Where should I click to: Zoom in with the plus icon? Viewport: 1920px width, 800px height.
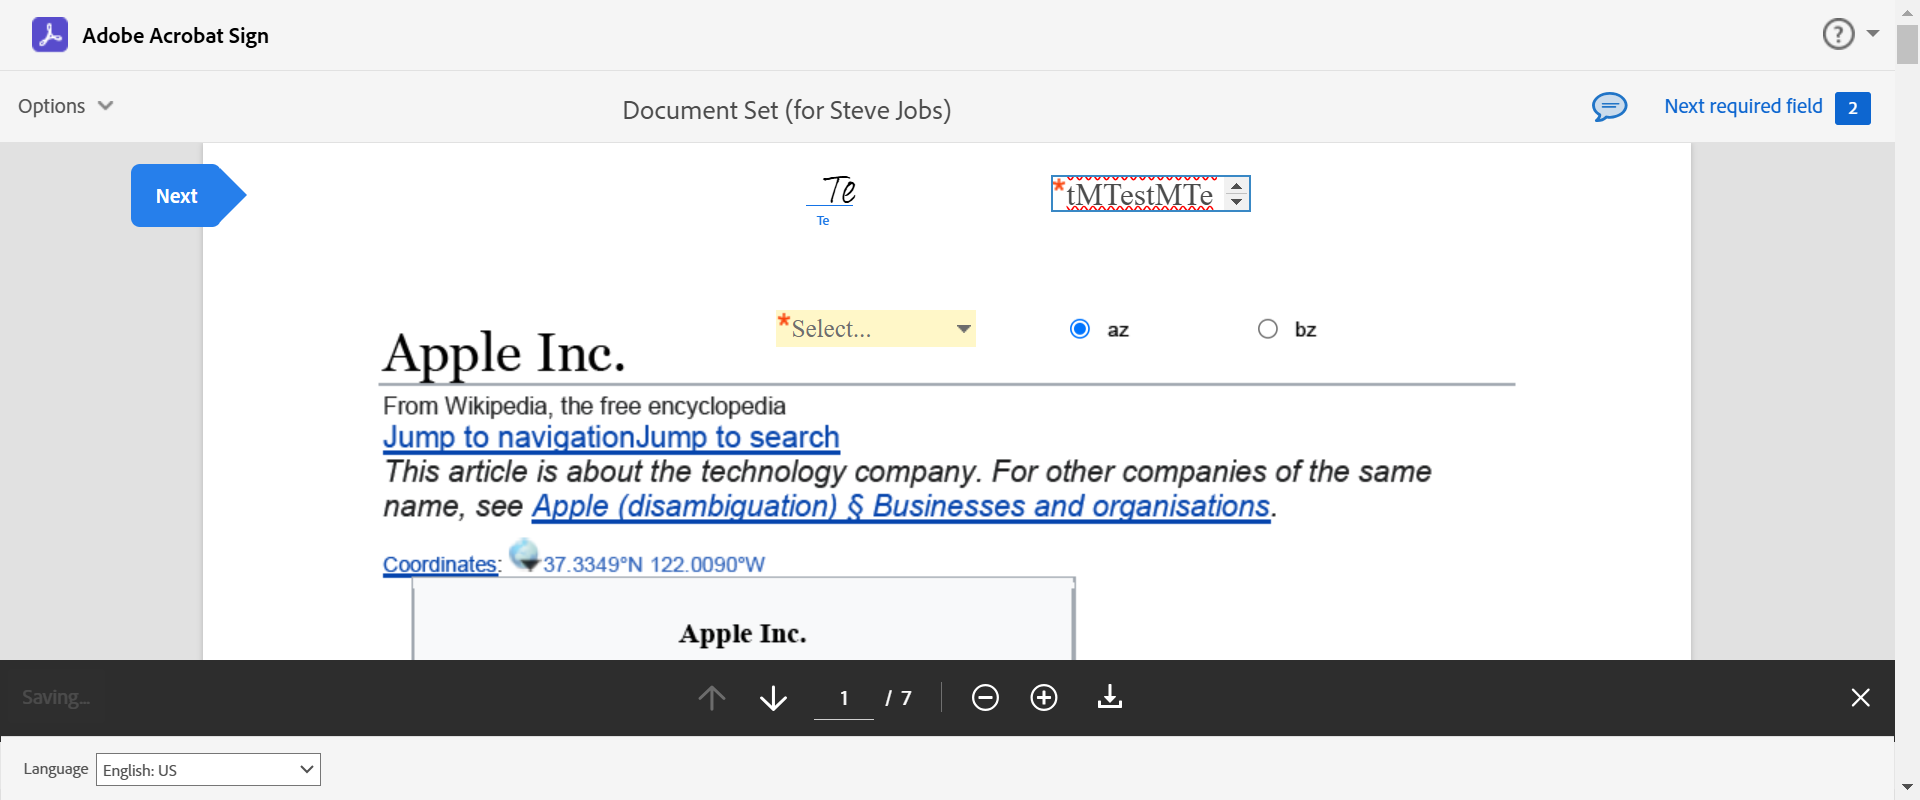[1044, 697]
